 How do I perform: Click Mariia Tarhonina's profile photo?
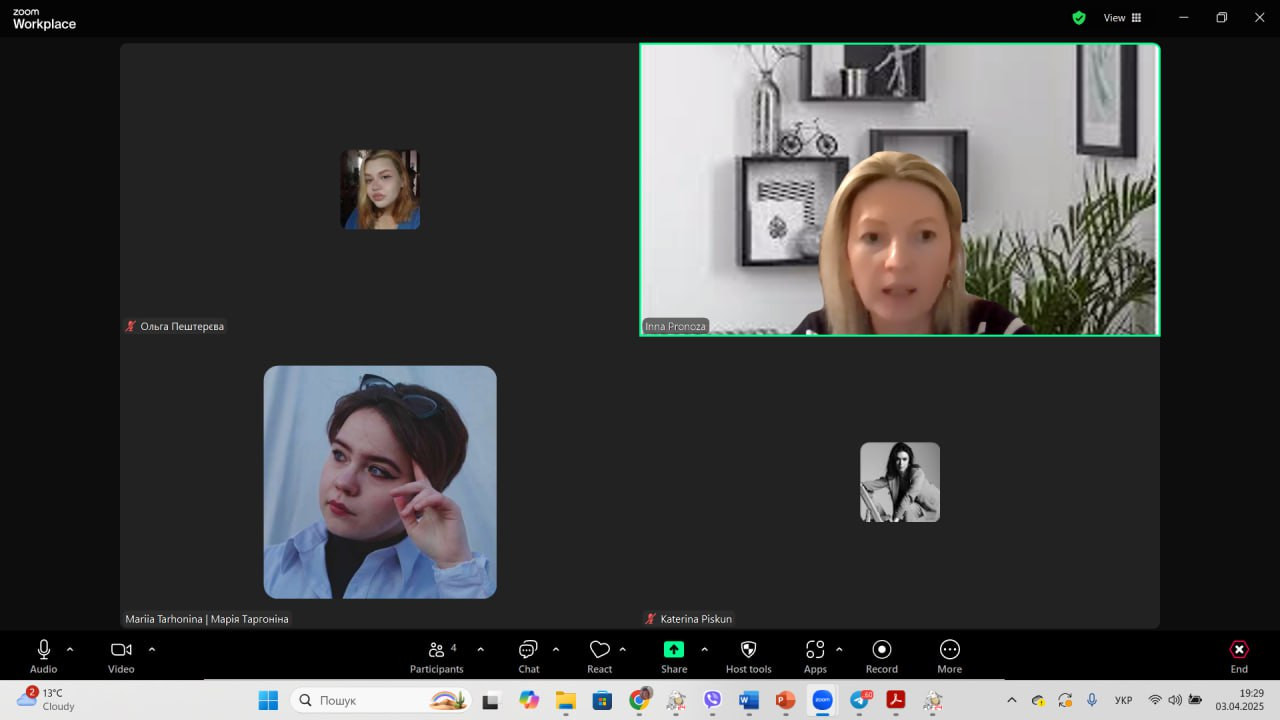(380, 482)
